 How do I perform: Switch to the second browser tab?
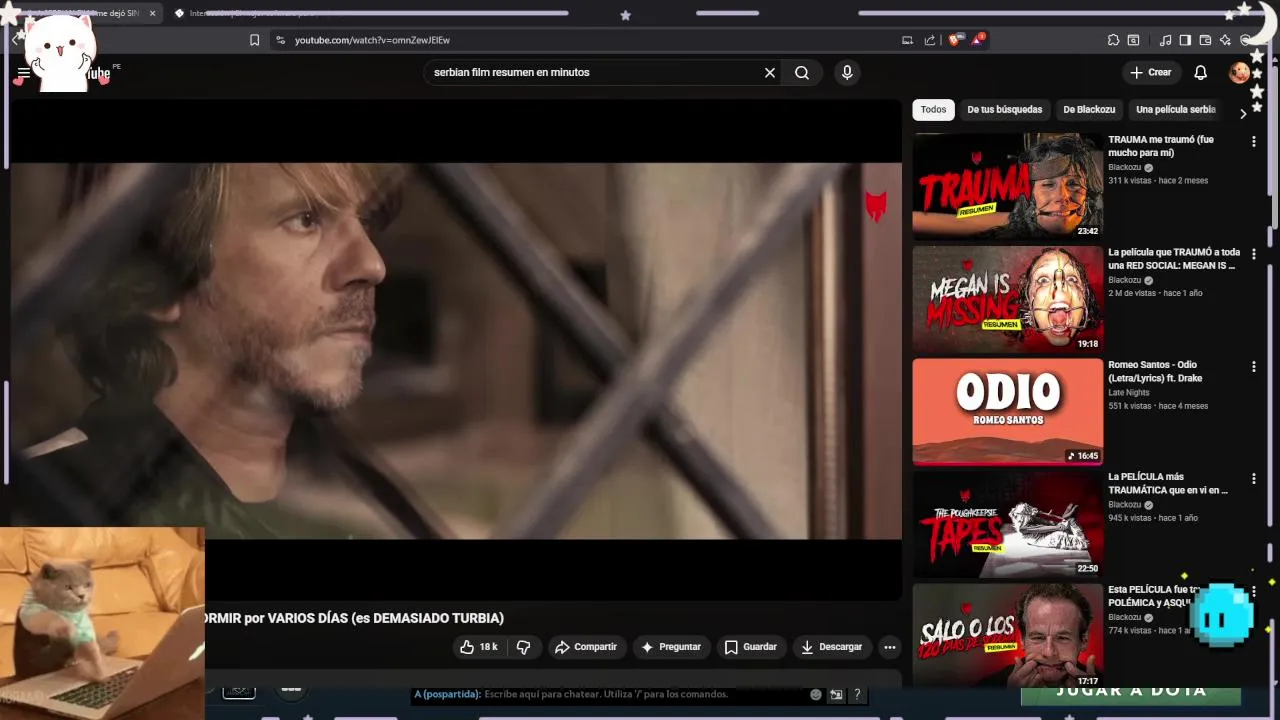[250, 13]
